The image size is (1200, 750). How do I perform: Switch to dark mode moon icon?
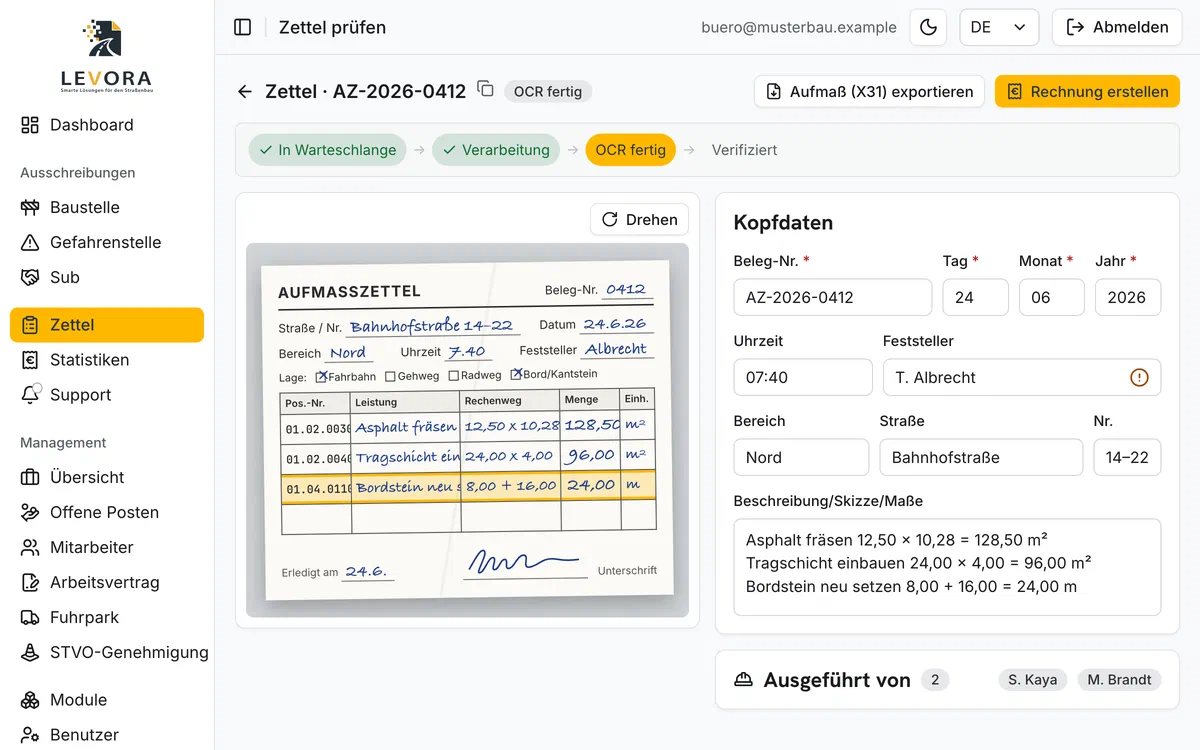928,27
